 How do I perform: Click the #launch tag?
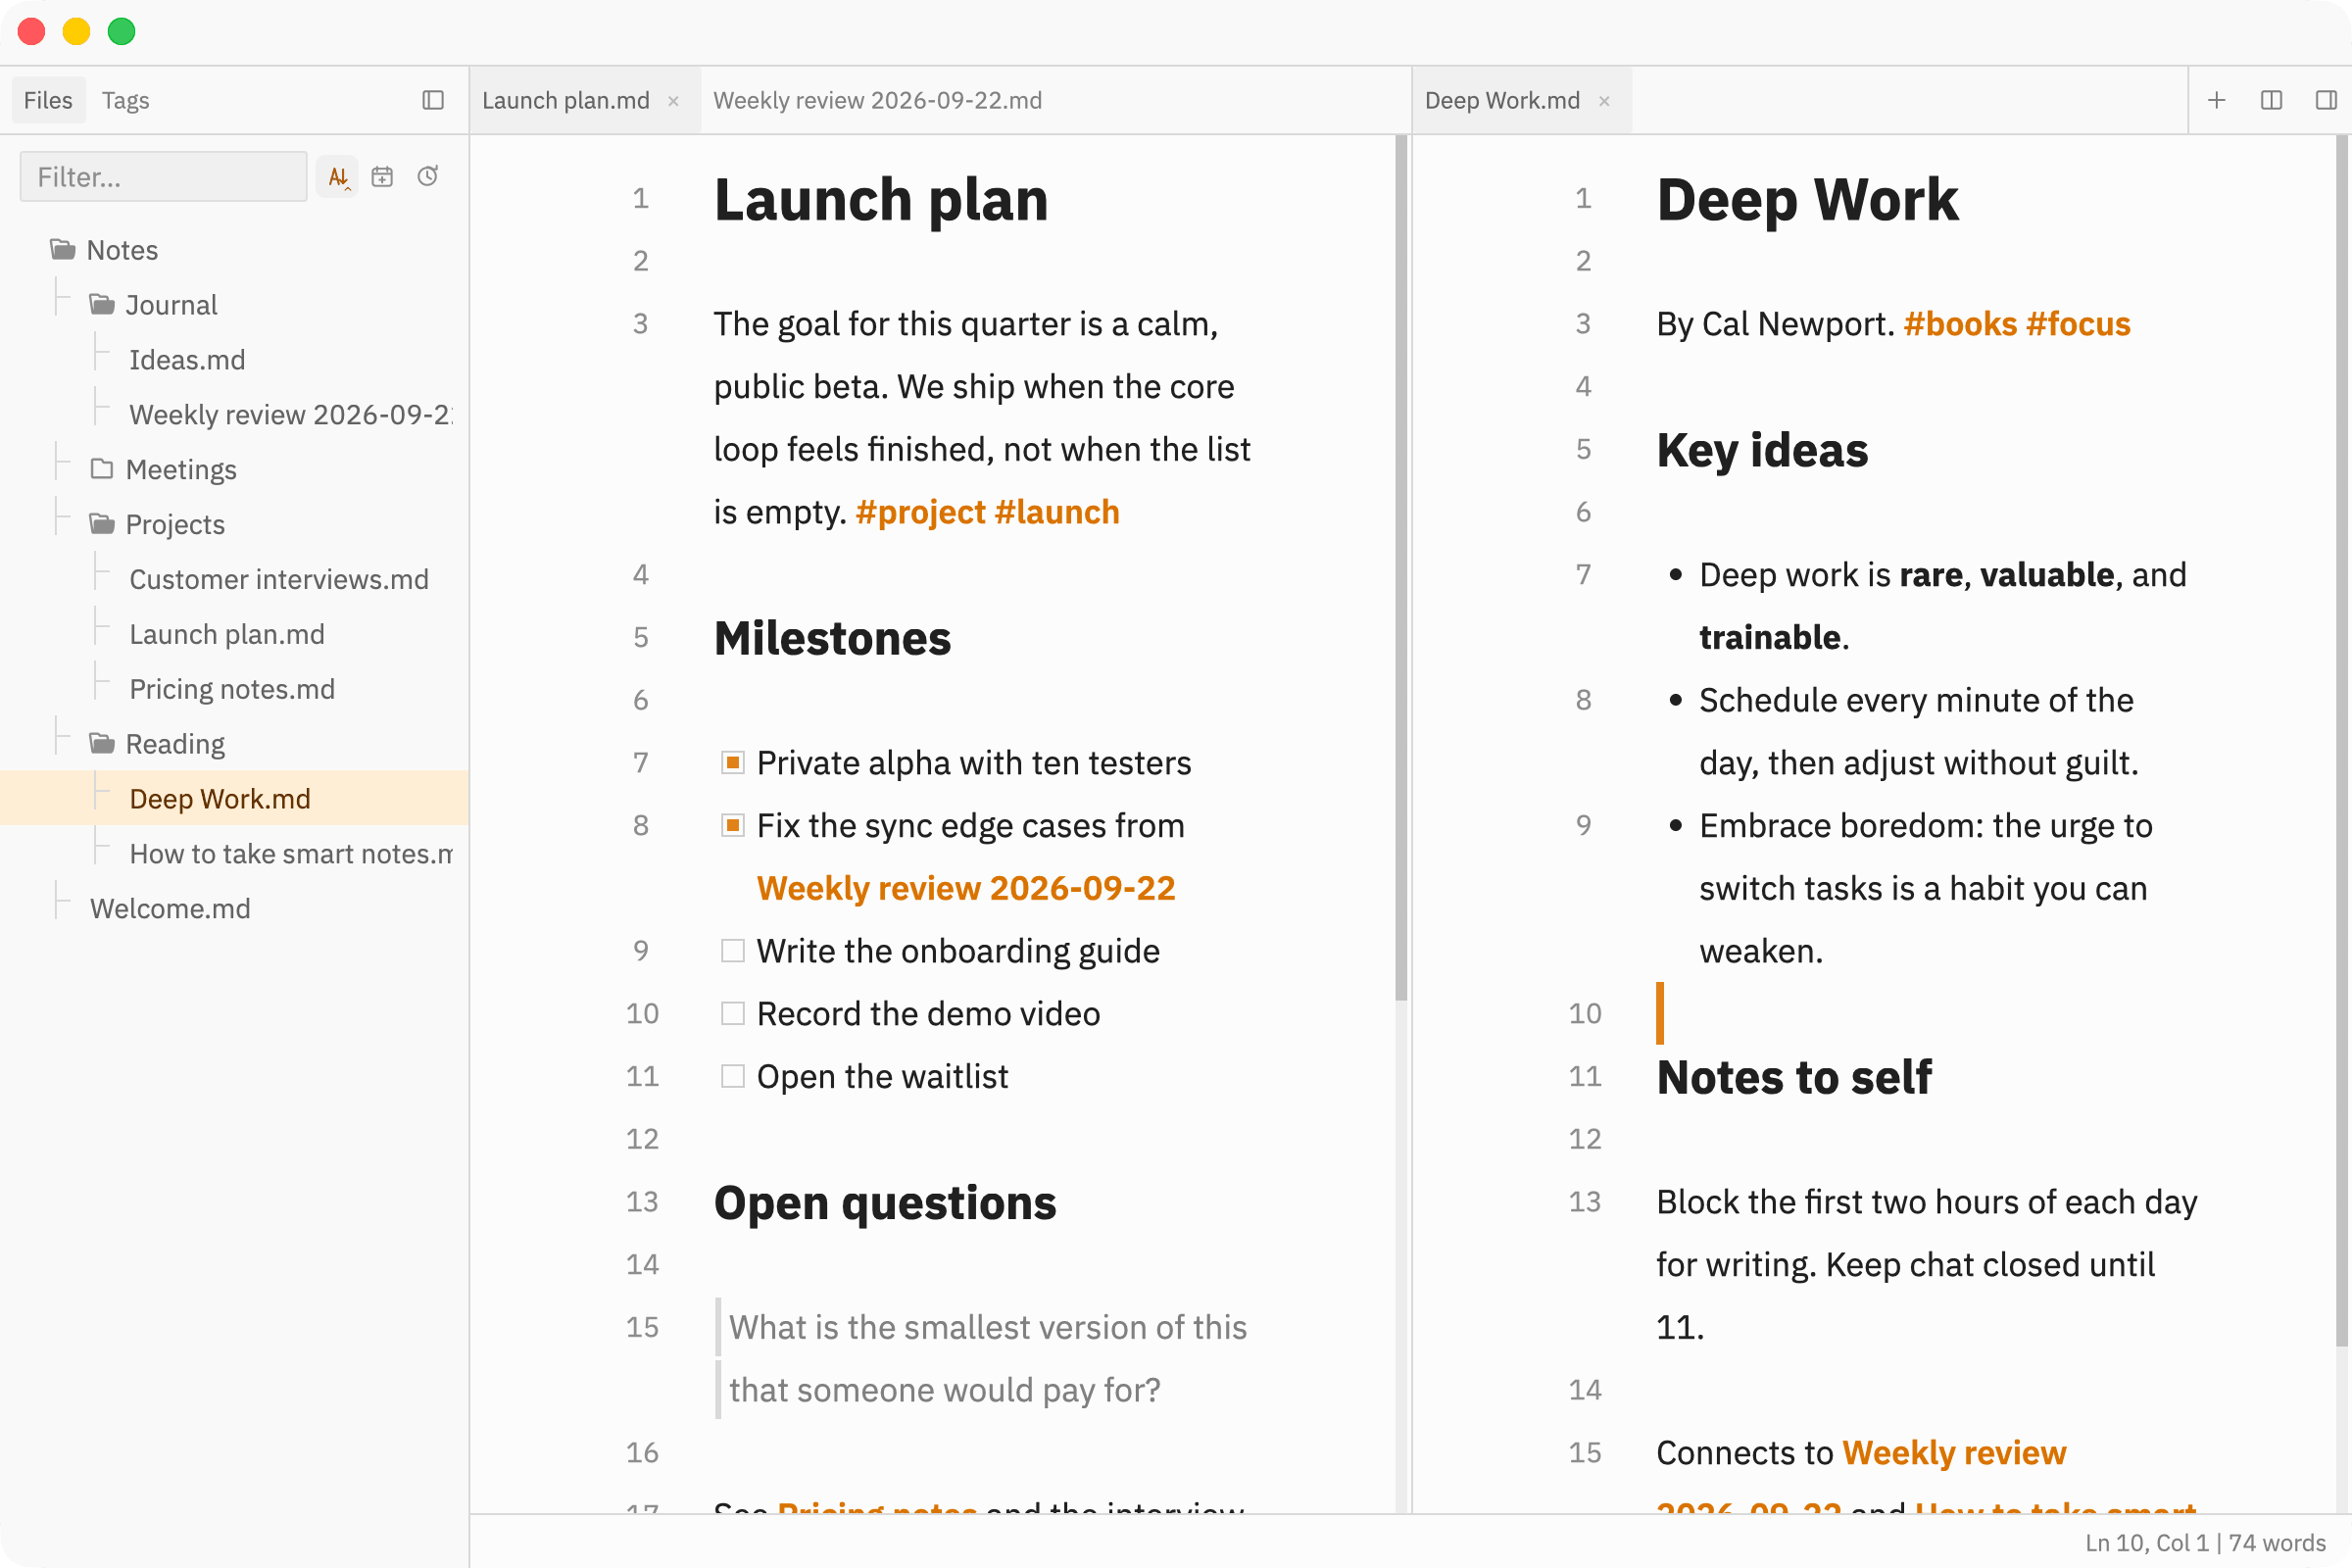tap(1057, 512)
